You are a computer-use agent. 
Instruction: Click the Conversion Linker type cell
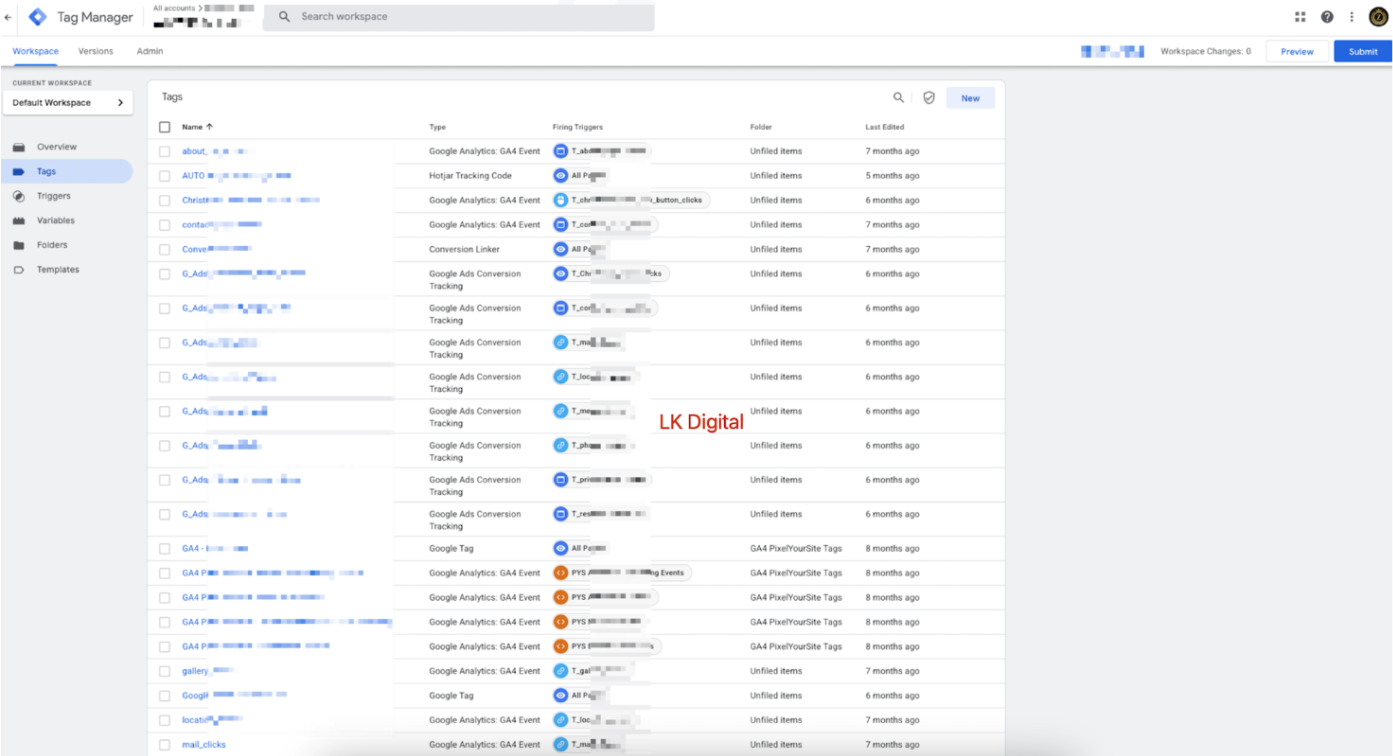coord(464,249)
